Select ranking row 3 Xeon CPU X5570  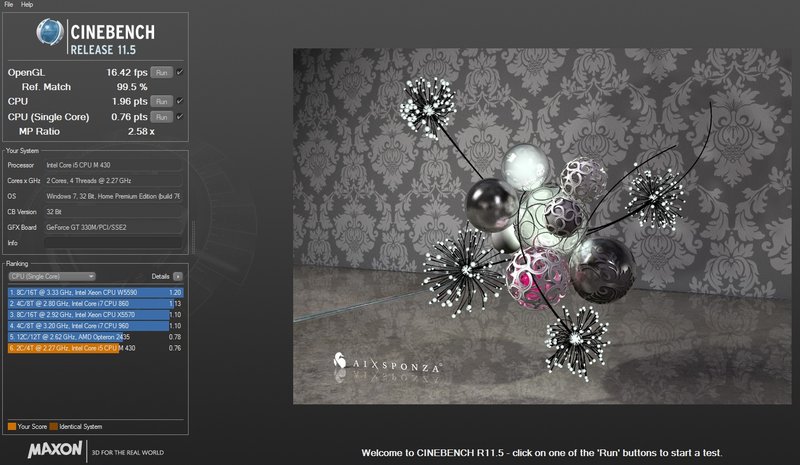[95, 315]
